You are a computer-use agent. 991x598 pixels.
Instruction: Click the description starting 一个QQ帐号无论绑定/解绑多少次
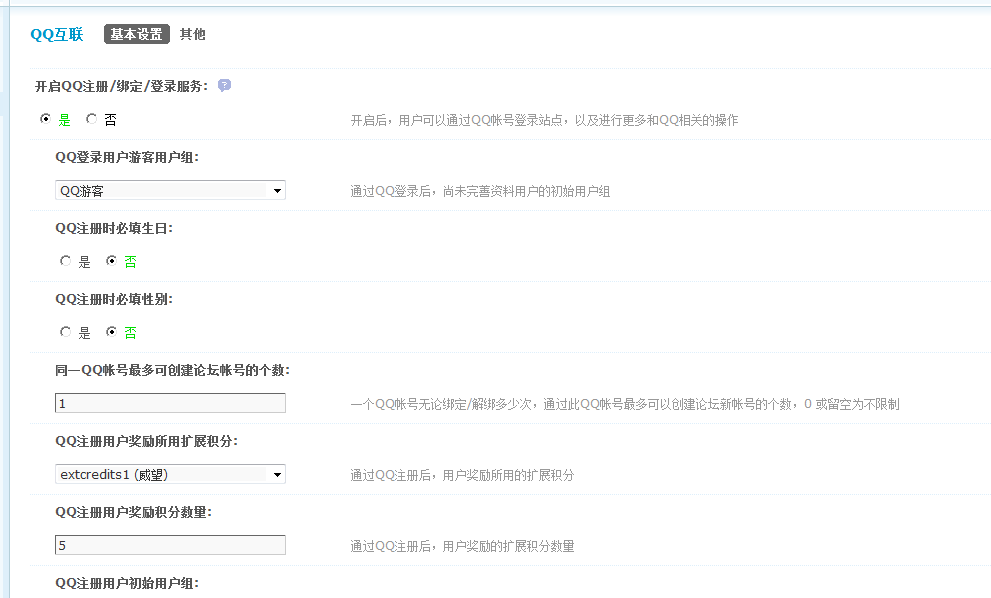(625, 404)
